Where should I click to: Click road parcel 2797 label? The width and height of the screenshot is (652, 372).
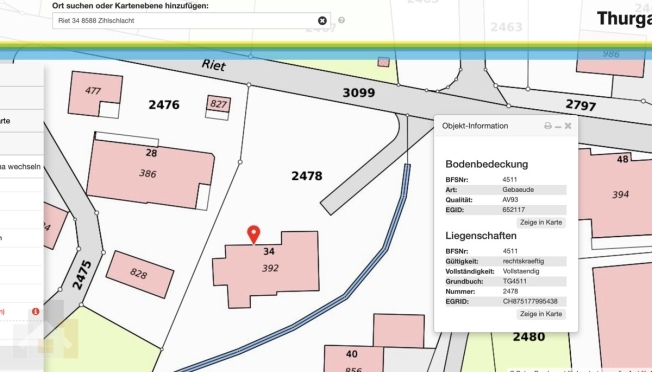(x=581, y=105)
